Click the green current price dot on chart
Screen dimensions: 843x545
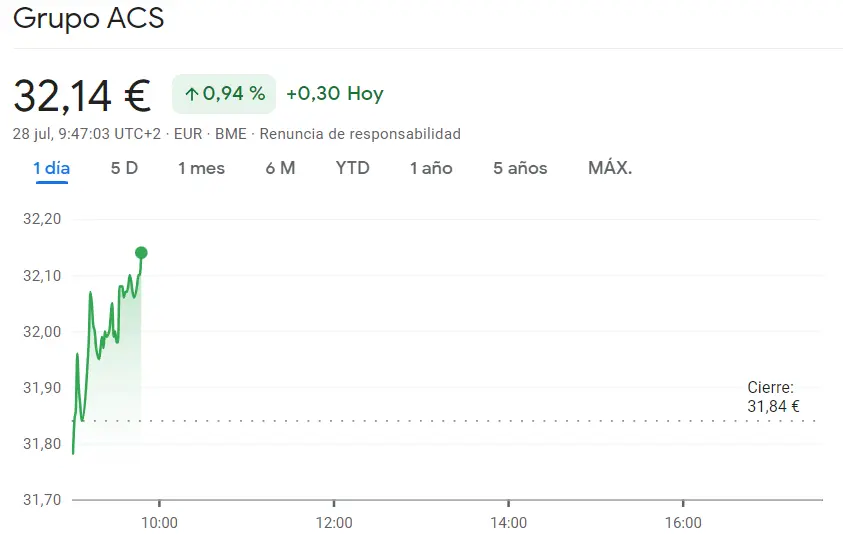(141, 253)
